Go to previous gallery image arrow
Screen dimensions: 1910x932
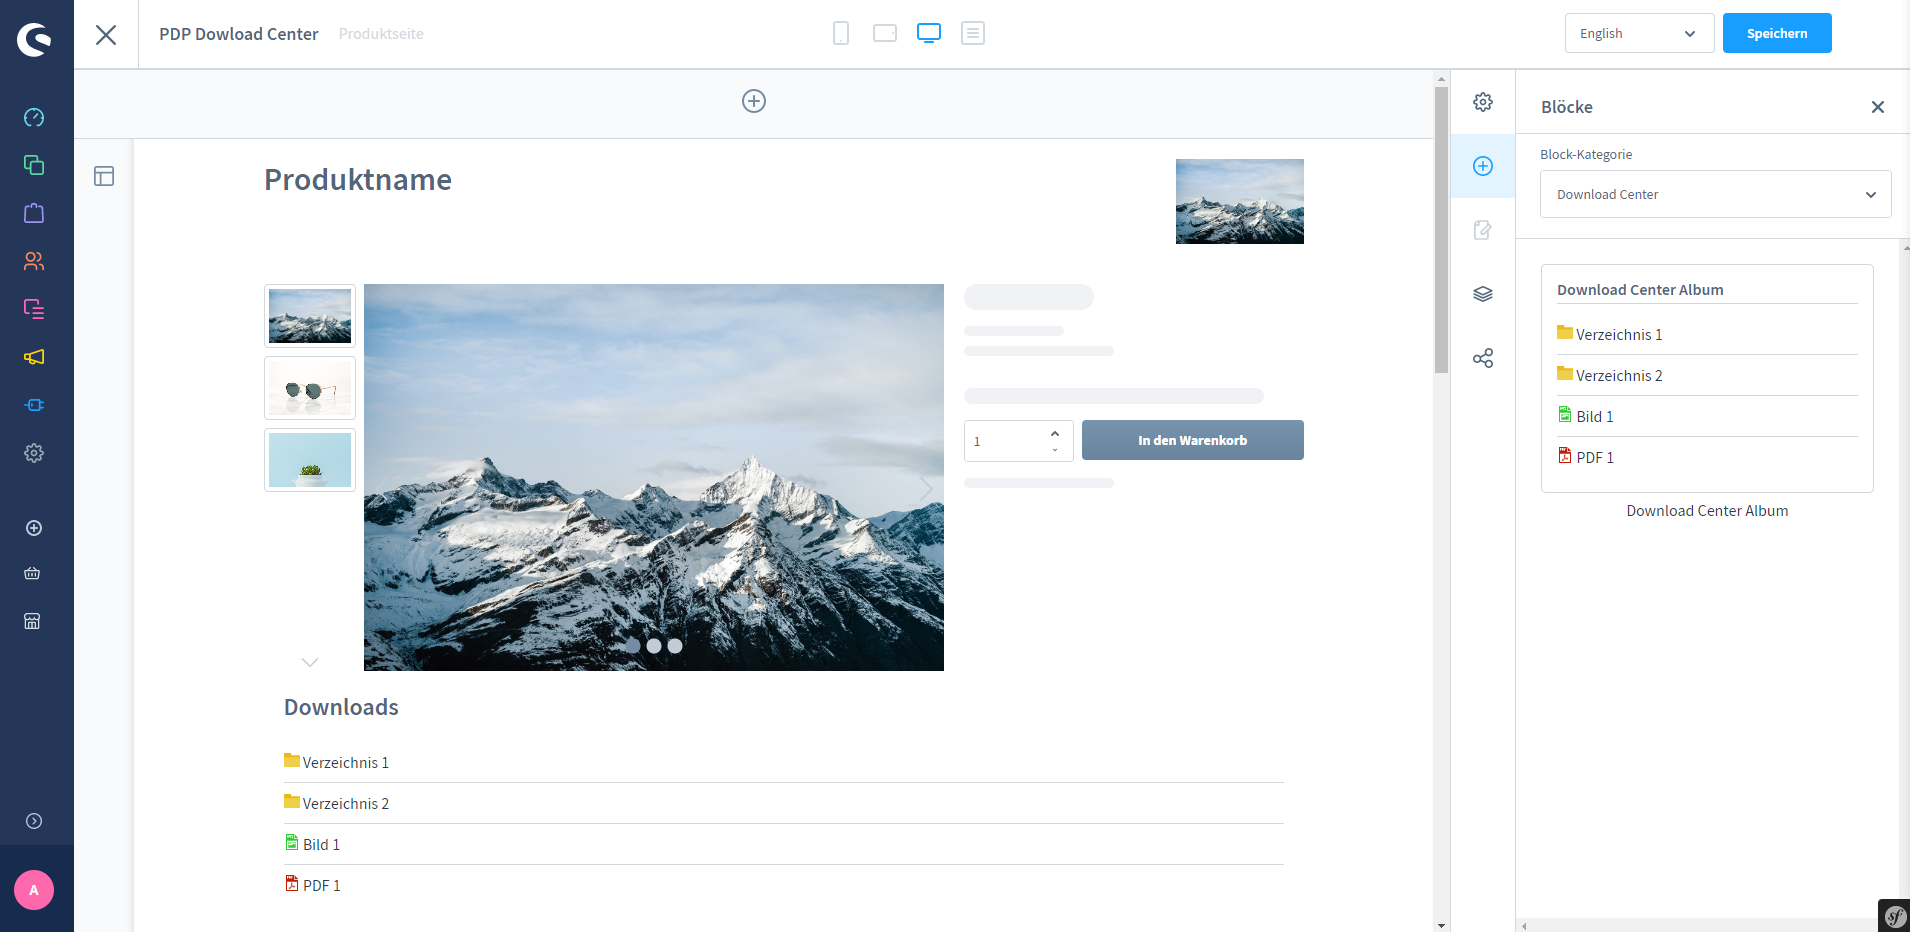point(382,487)
